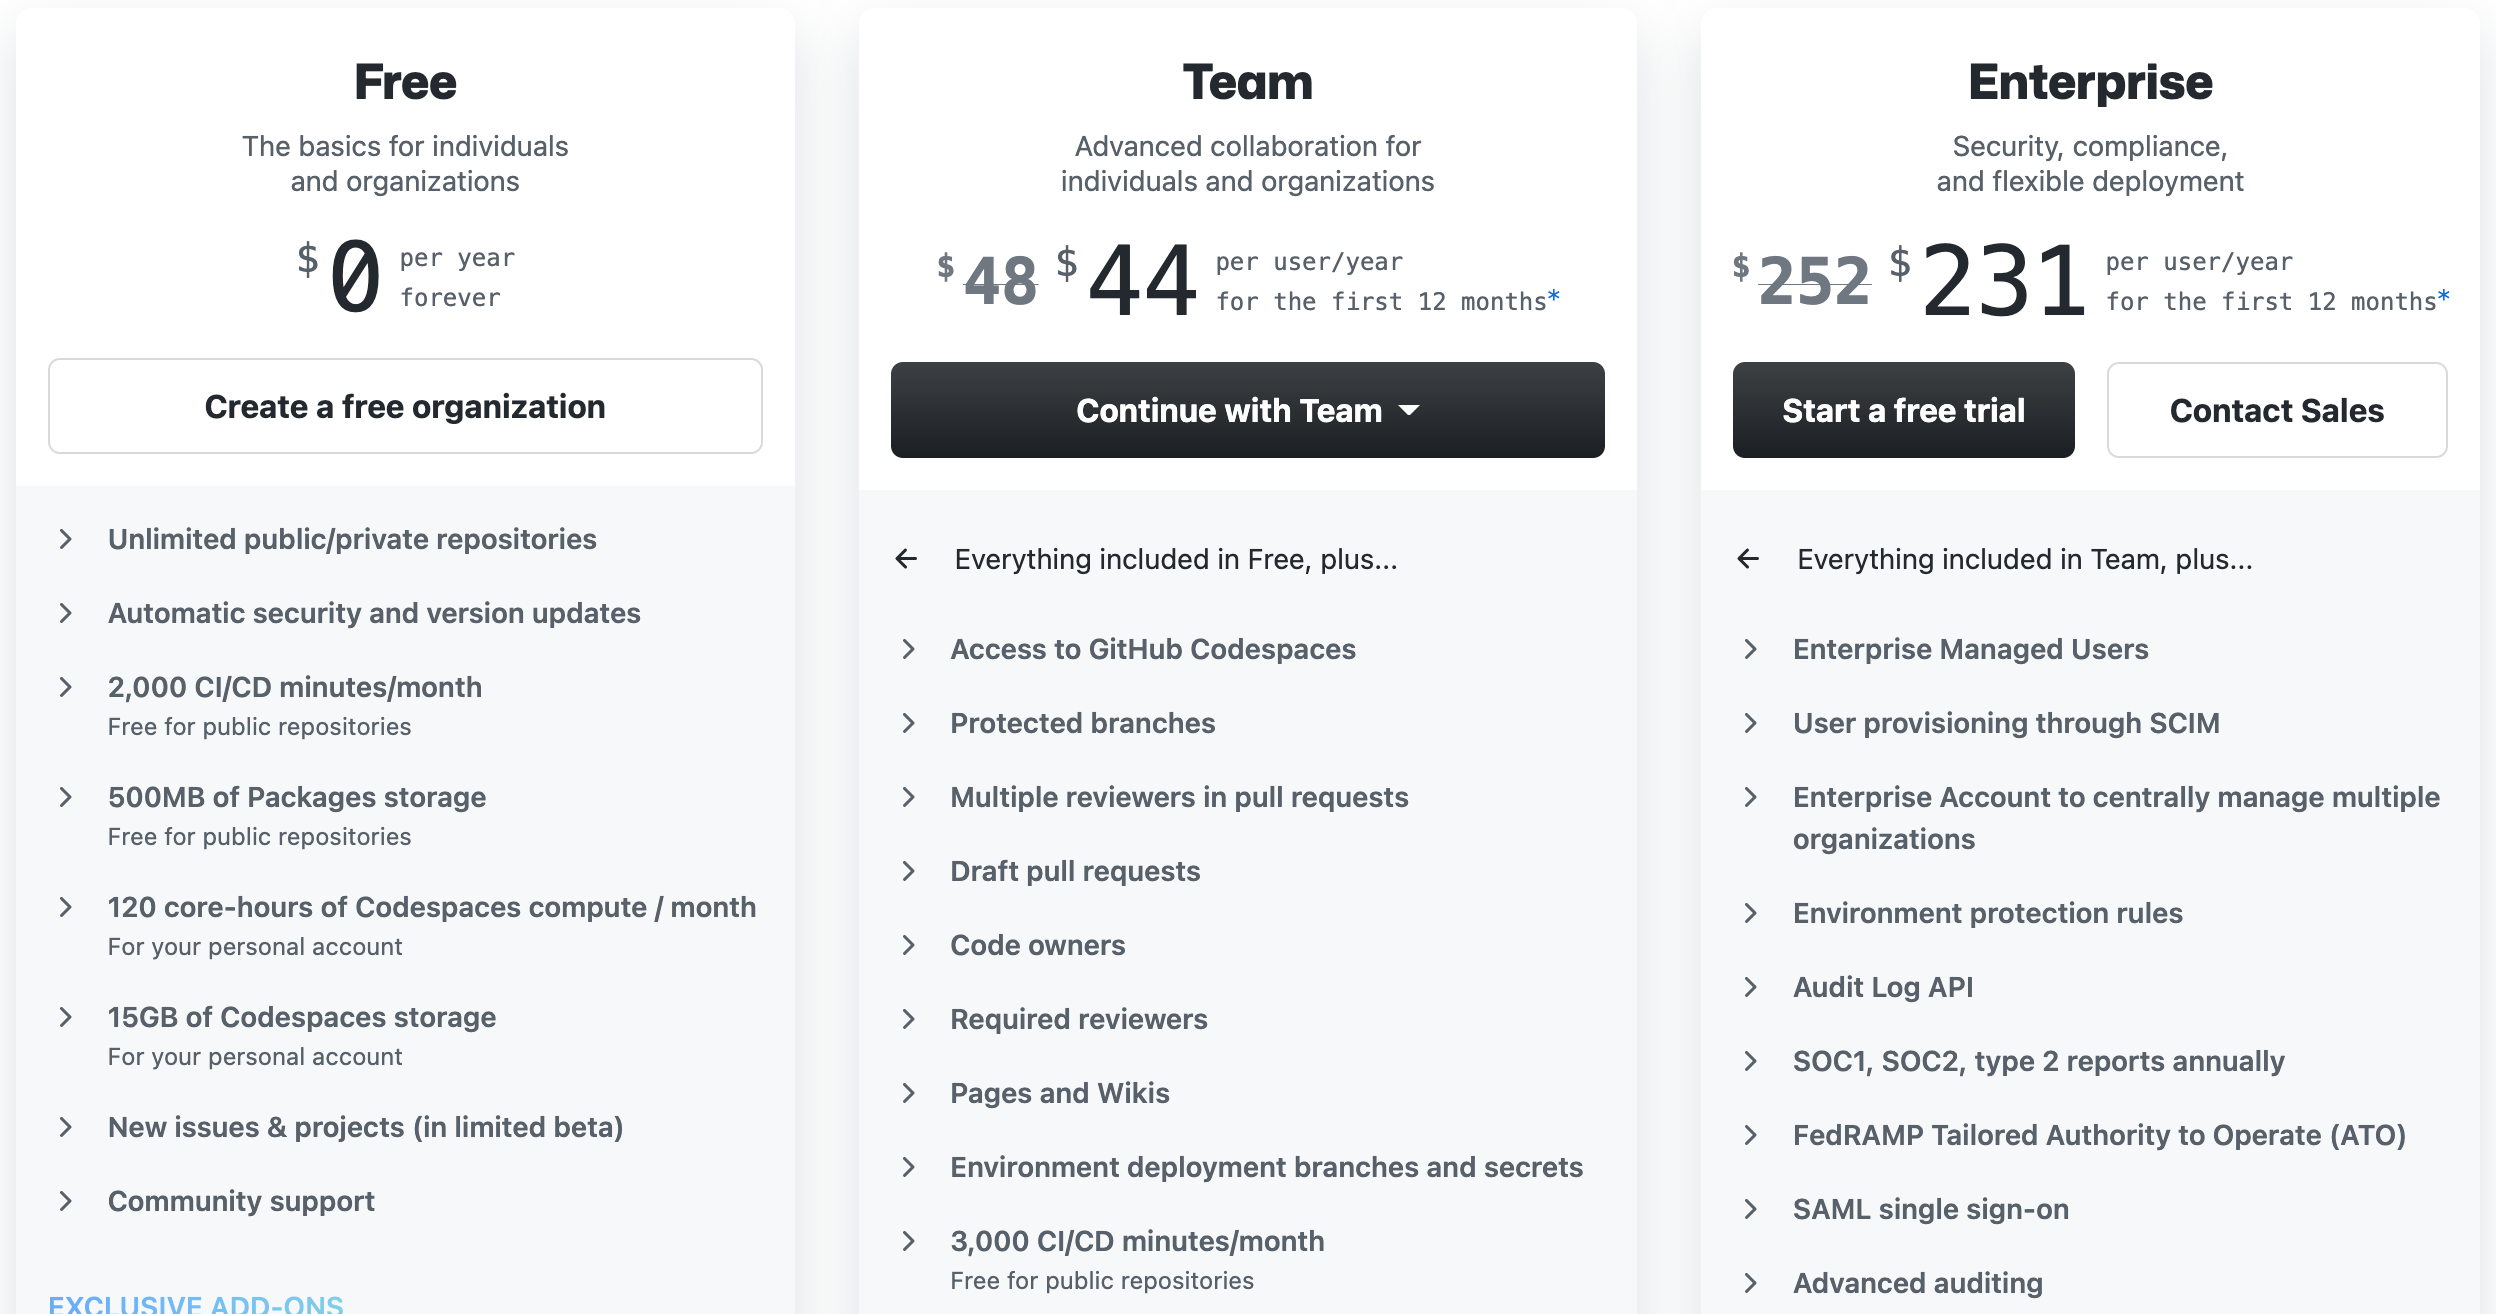This screenshot has height=1314, width=2496.
Task: Click the Contact Sales button
Action: tap(2276, 410)
